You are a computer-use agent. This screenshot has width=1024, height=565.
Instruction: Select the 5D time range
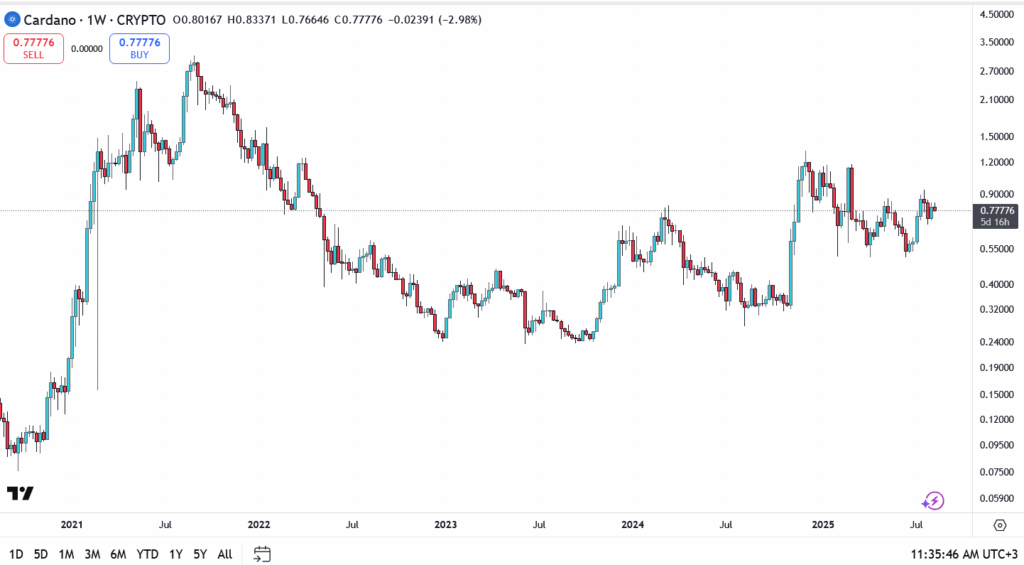pyautogui.click(x=40, y=554)
